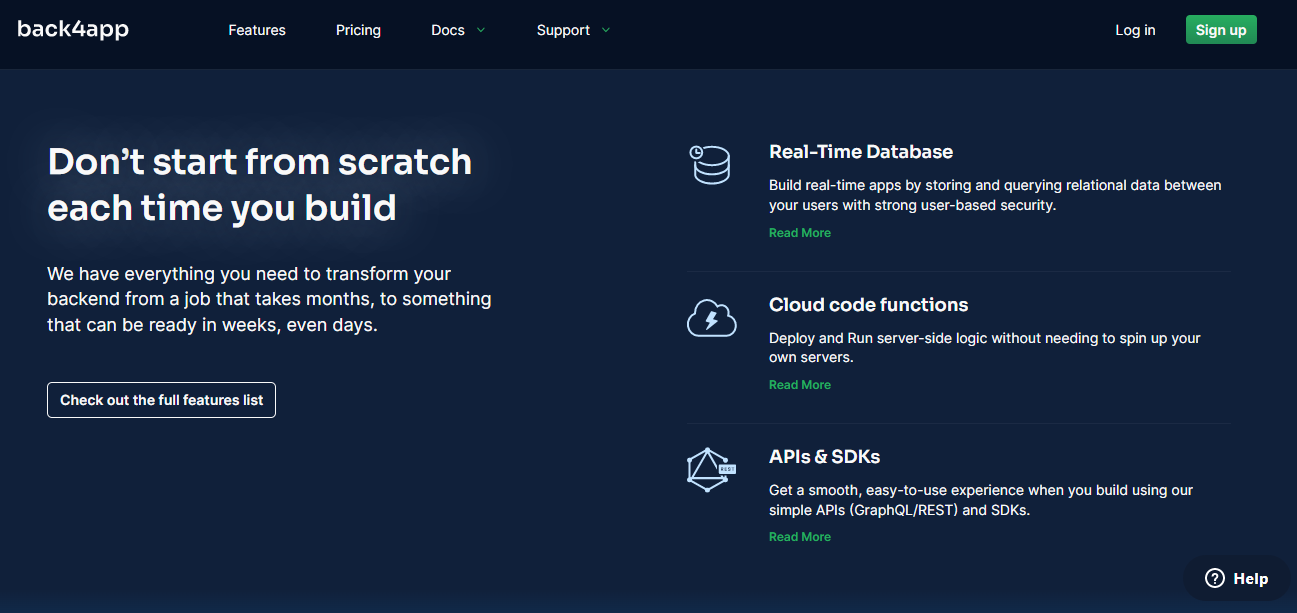Open the Docs chevron arrow
Image resolution: width=1297 pixels, height=613 pixels.
tap(480, 30)
